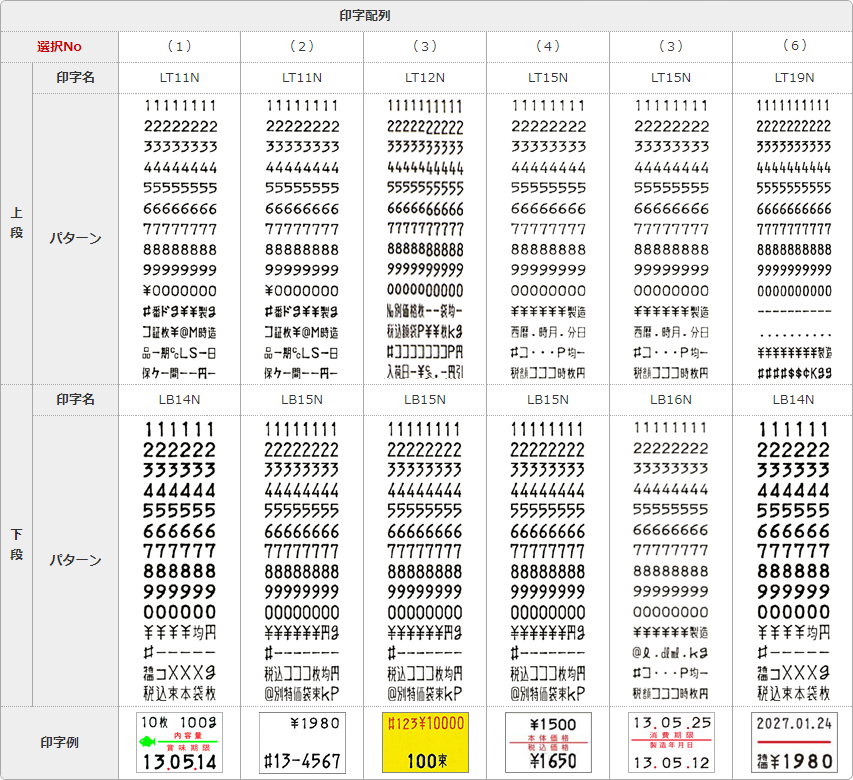This screenshot has height=780, width=853.
Task: Click the 2027.01.24 date print sample
Action: (794, 742)
